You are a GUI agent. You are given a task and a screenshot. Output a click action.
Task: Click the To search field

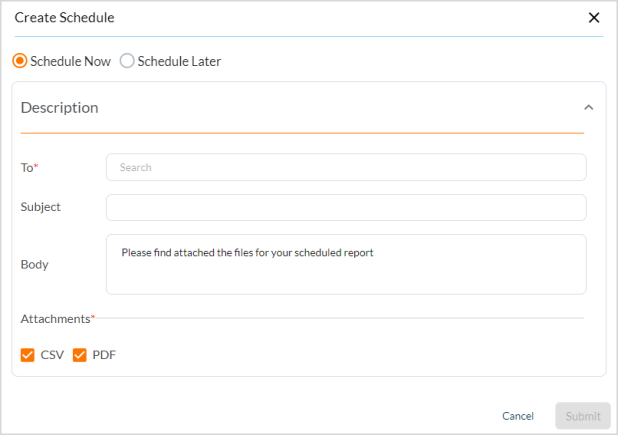[346, 167]
